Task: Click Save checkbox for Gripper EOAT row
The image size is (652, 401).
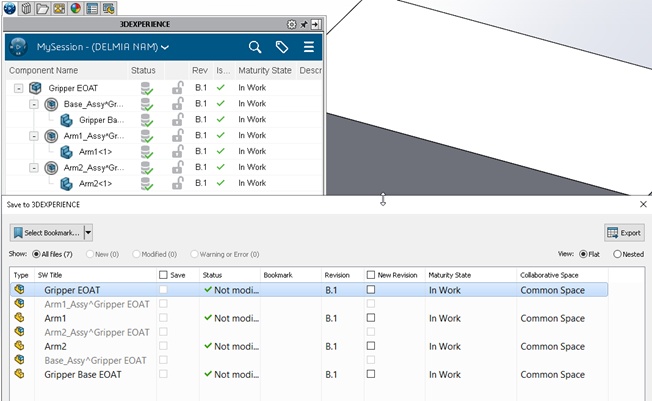Action: (x=163, y=290)
